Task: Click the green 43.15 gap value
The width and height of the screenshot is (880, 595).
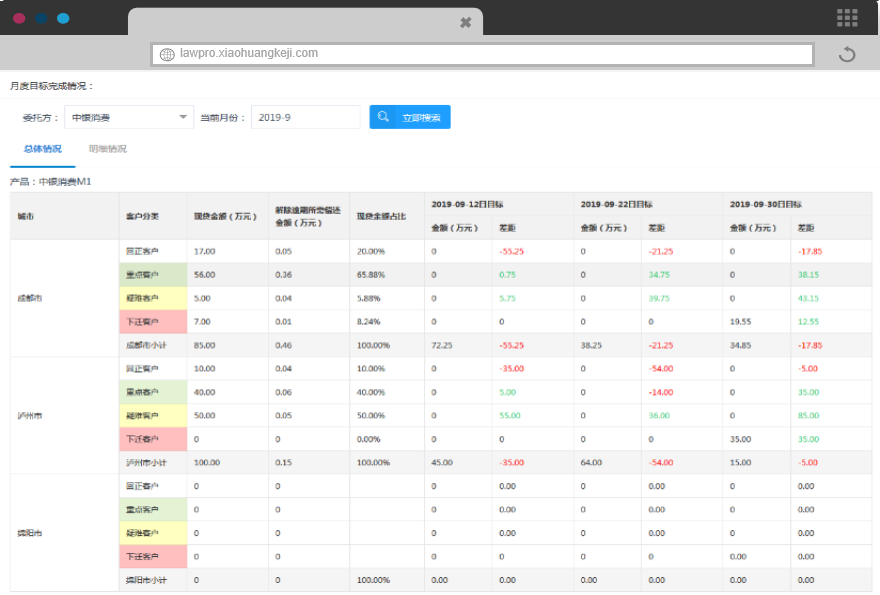Action: 808,299
